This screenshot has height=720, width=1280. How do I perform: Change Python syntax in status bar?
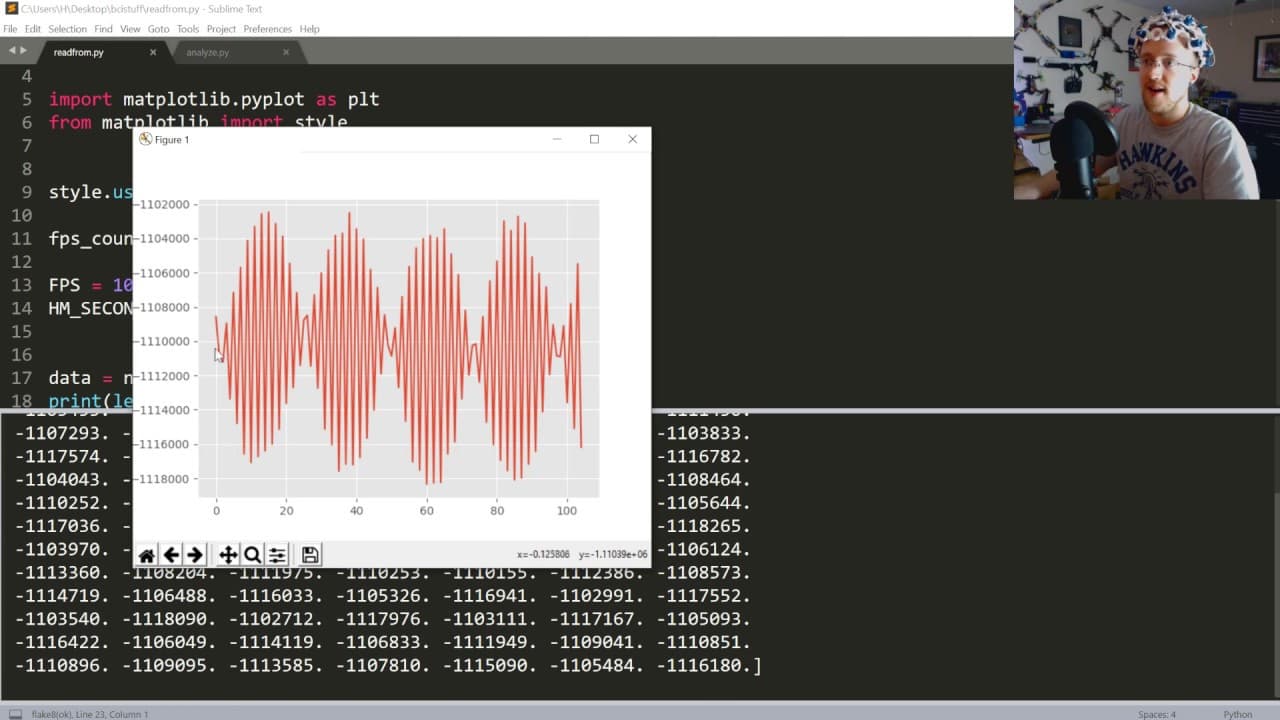pos(1238,714)
